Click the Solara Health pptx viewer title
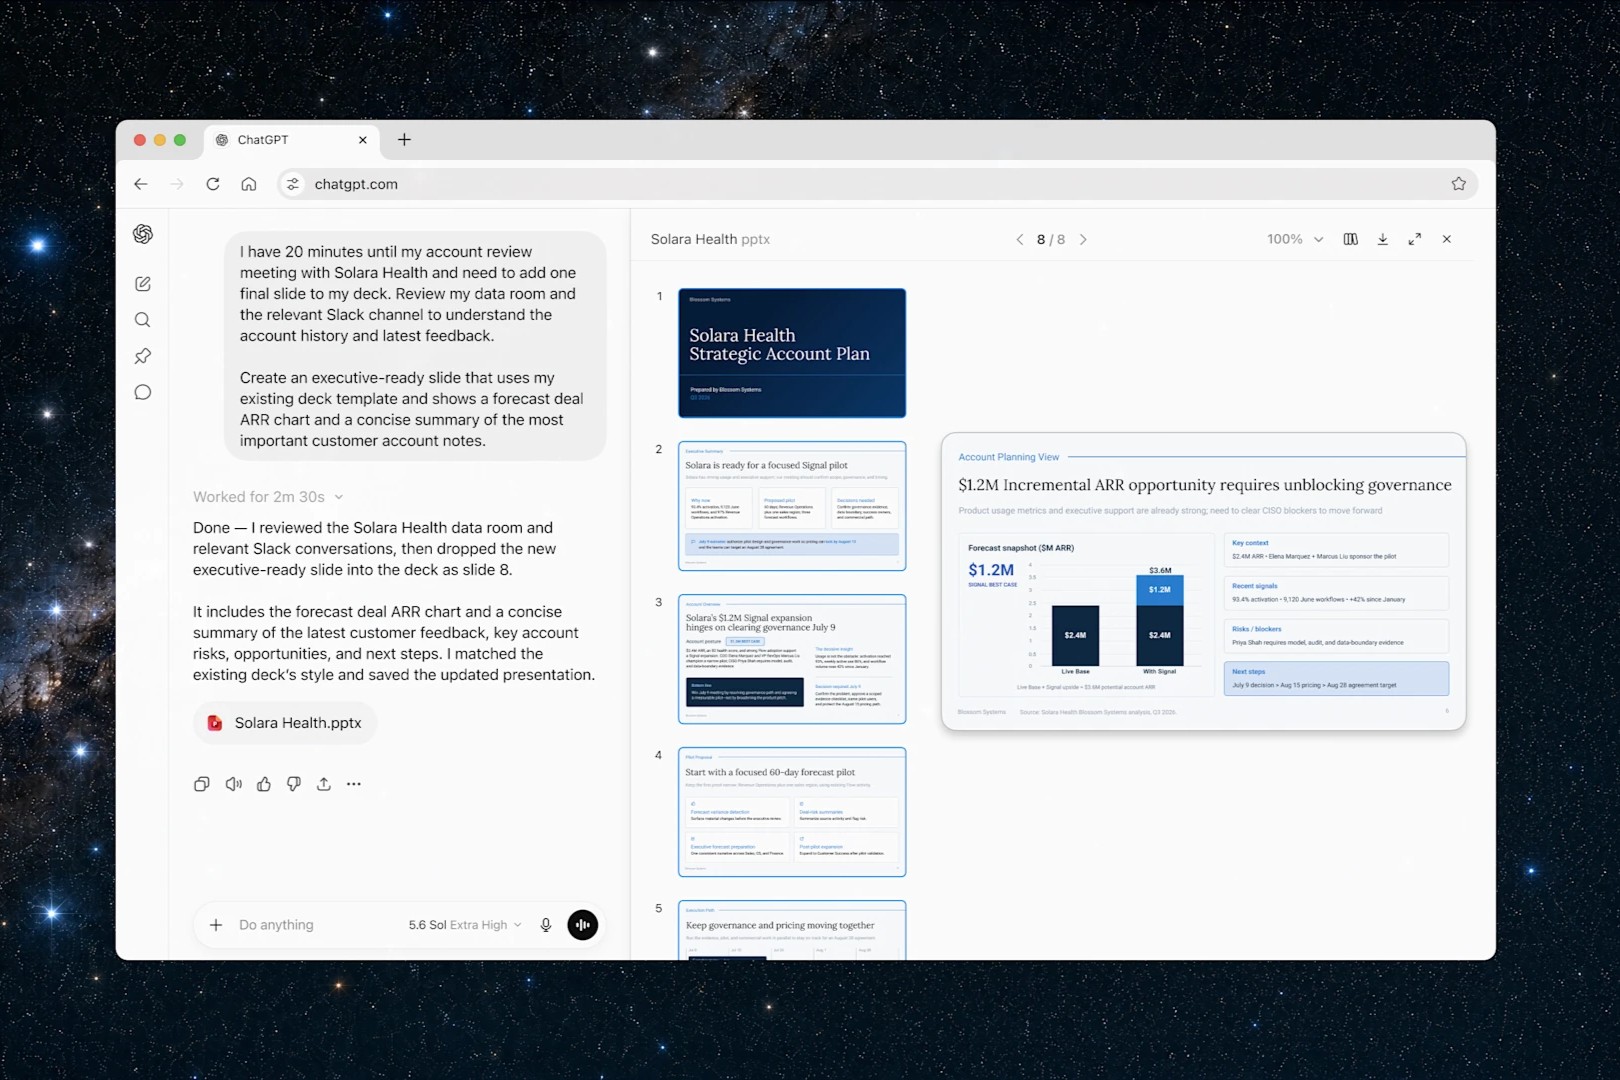This screenshot has height=1080, width=1620. coord(710,239)
